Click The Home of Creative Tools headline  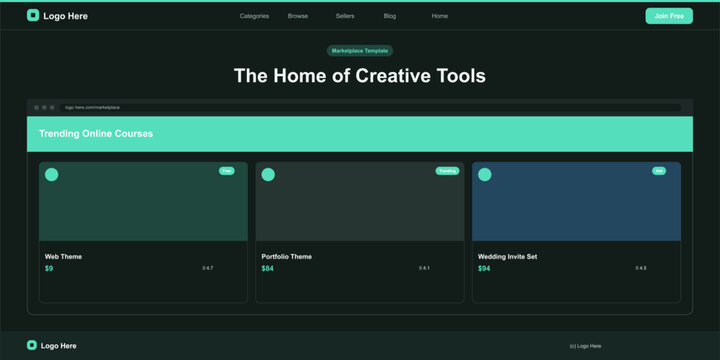coord(360,76)
